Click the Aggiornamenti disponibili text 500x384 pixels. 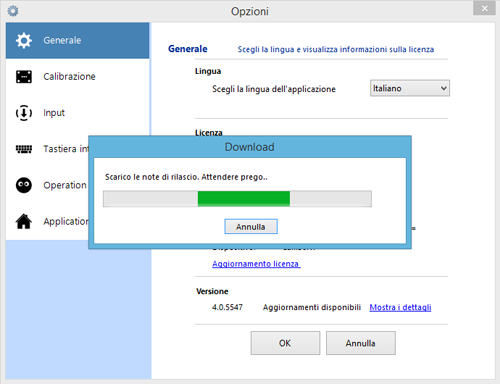coord(312,307)
